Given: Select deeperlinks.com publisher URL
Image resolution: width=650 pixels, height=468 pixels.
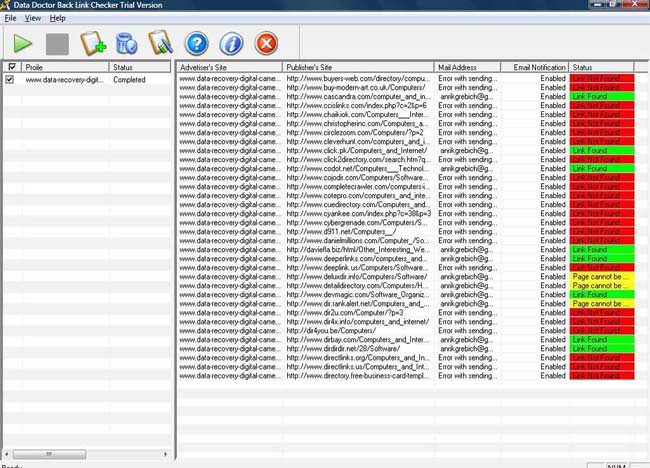Looking at the screenshot, I should pyautogui.click(x=357, y=259).
